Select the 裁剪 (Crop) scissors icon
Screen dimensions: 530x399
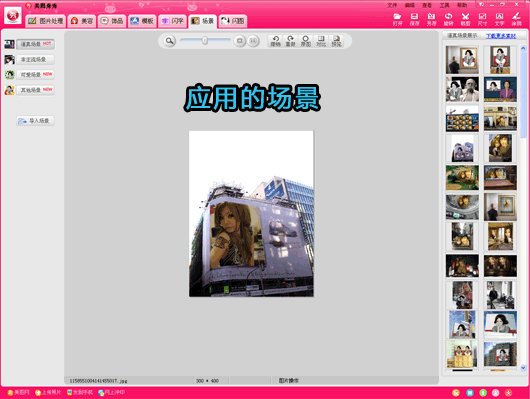pyautogui.click(x=465, y=19)
